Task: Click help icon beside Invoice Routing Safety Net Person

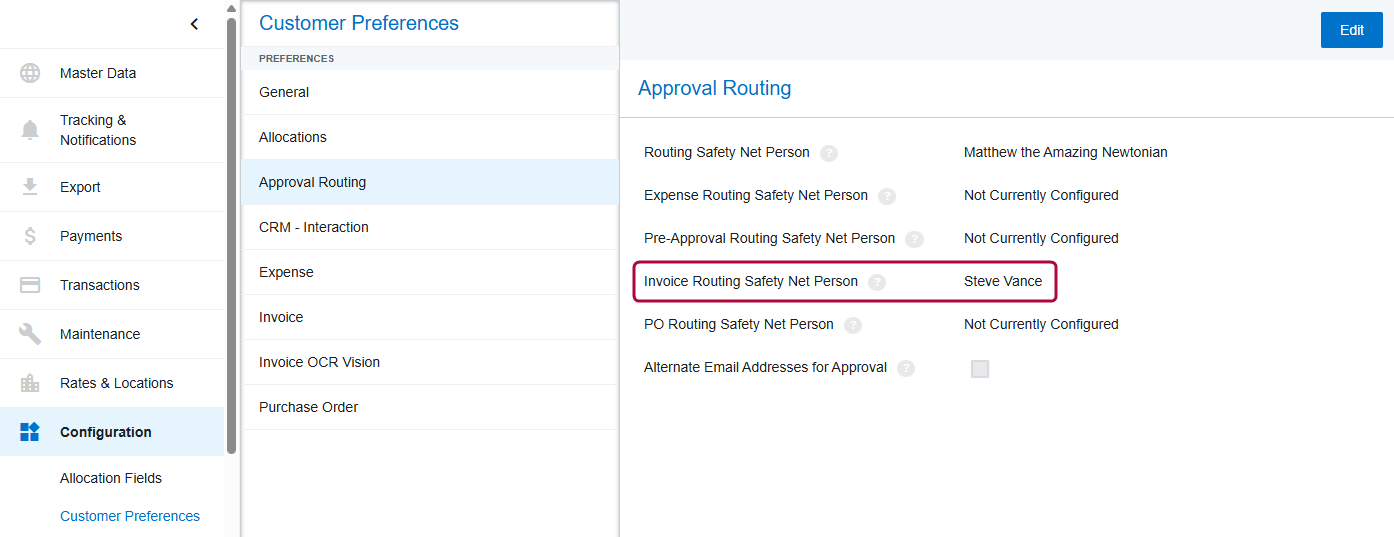Action: (x=877, y=282)
